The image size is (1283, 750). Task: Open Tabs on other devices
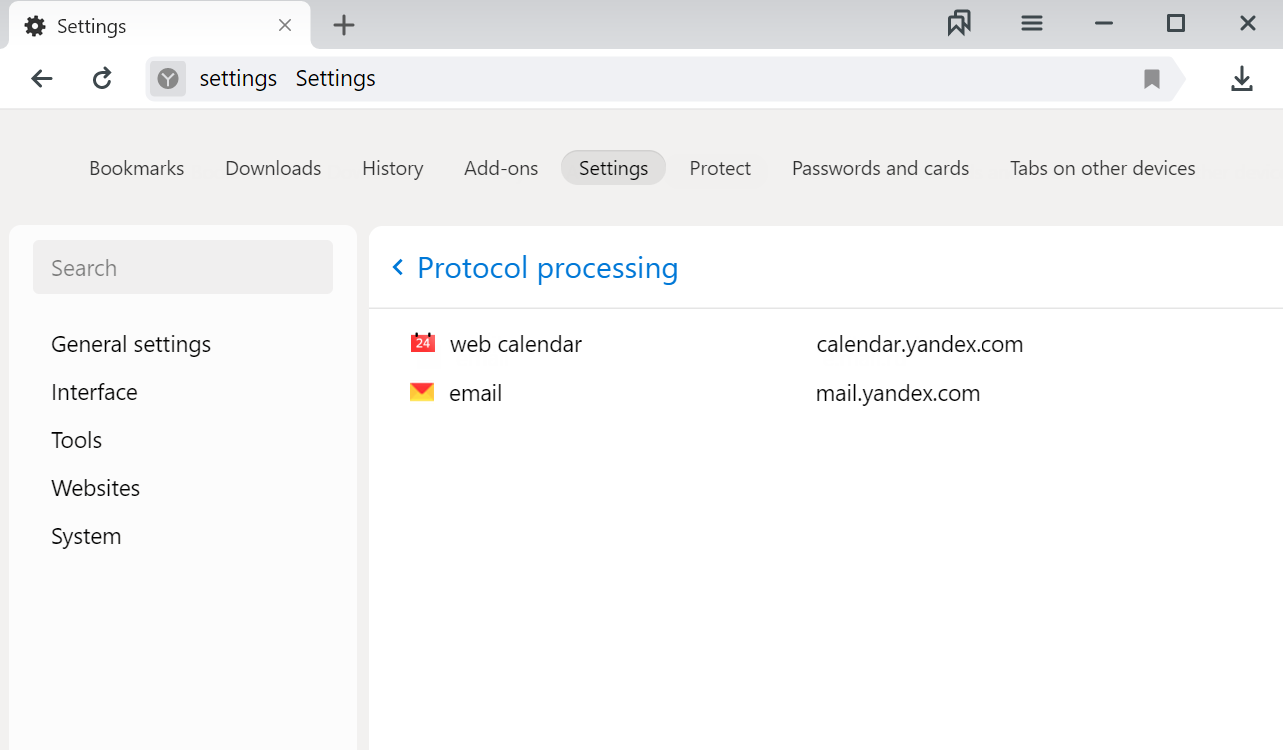tap(1103, 168)
